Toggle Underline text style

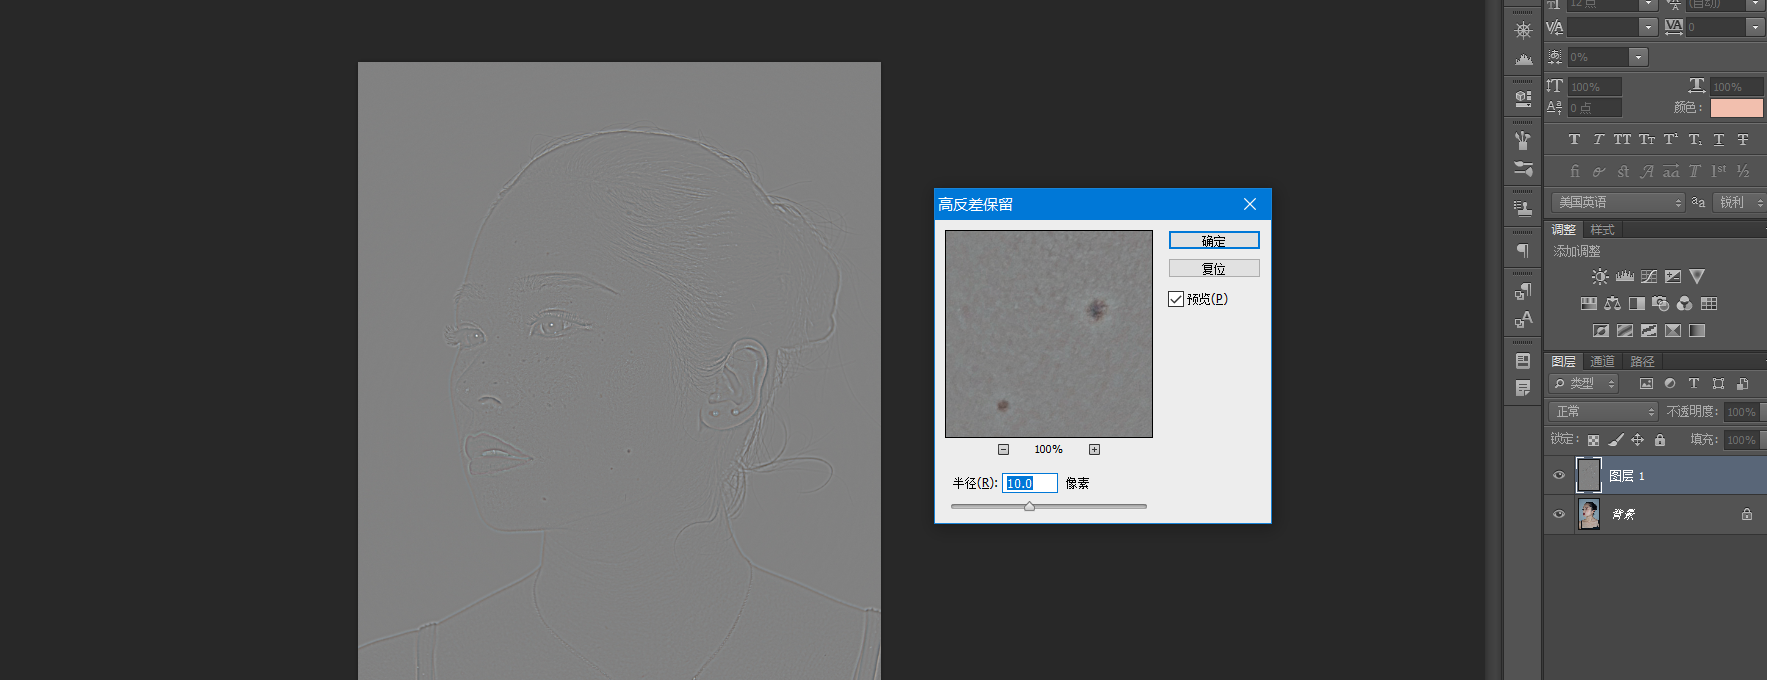[1719, 140]
